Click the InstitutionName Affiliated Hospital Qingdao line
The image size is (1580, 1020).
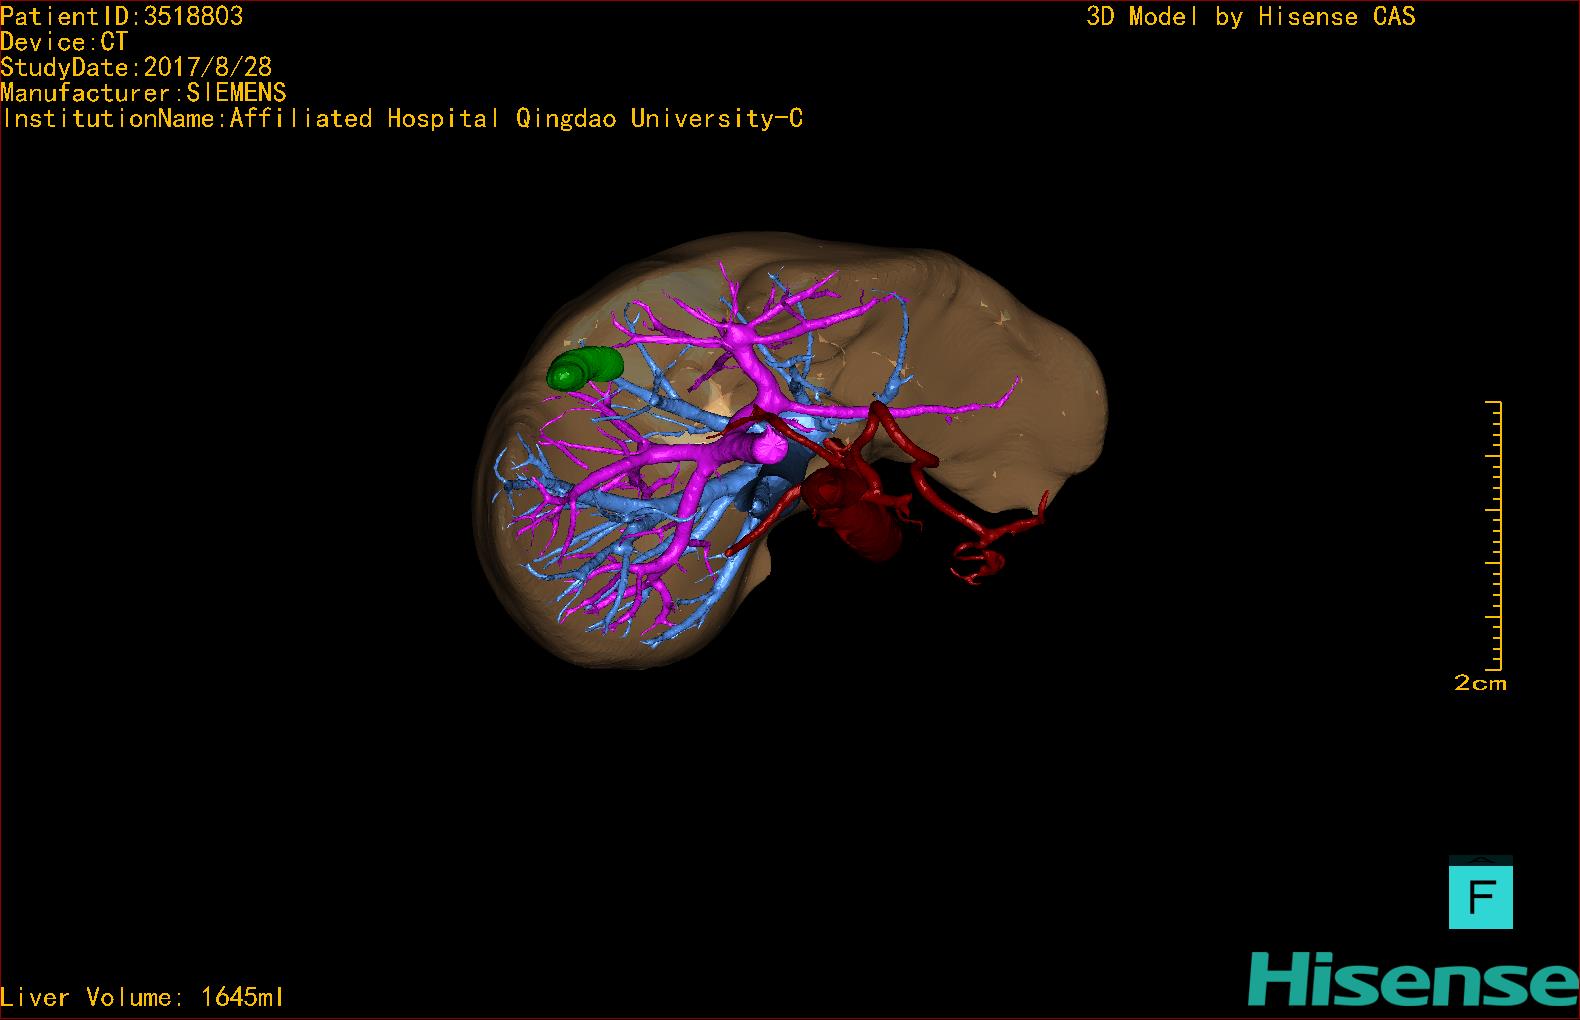[x=402, y=119]
